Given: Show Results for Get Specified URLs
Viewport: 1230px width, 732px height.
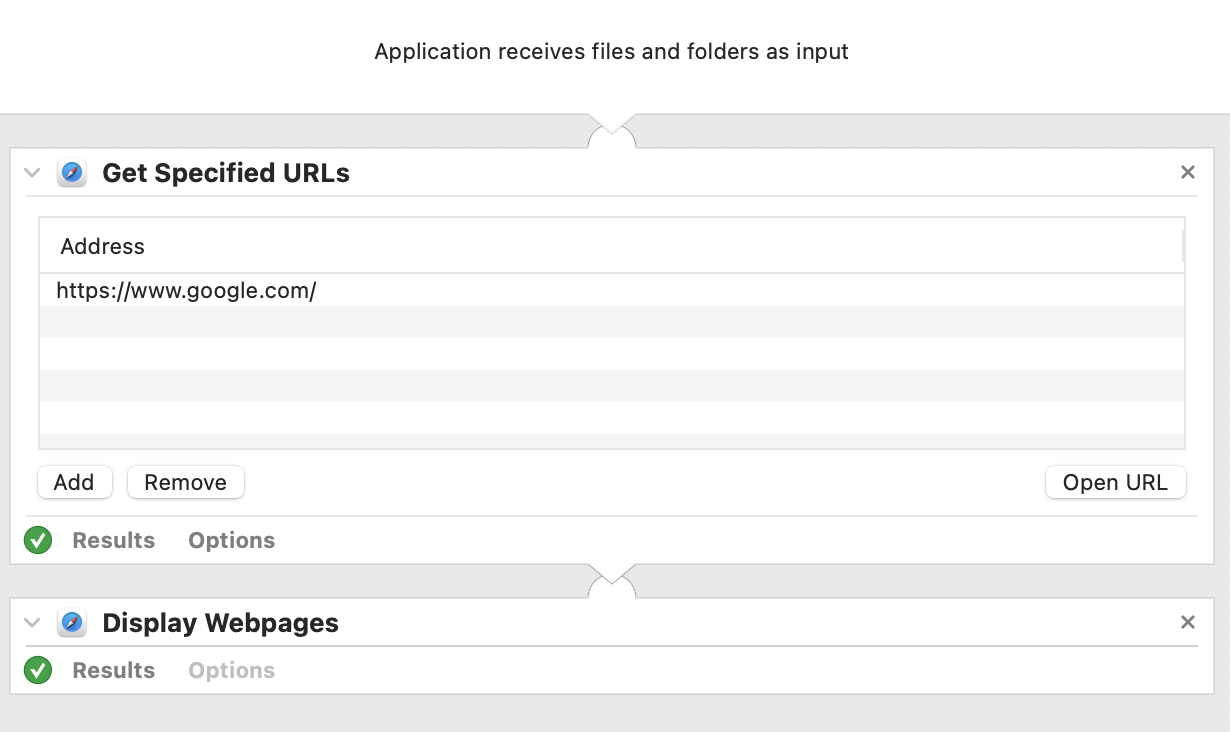Looking at the screenshot, I should (x=114, y=541).
